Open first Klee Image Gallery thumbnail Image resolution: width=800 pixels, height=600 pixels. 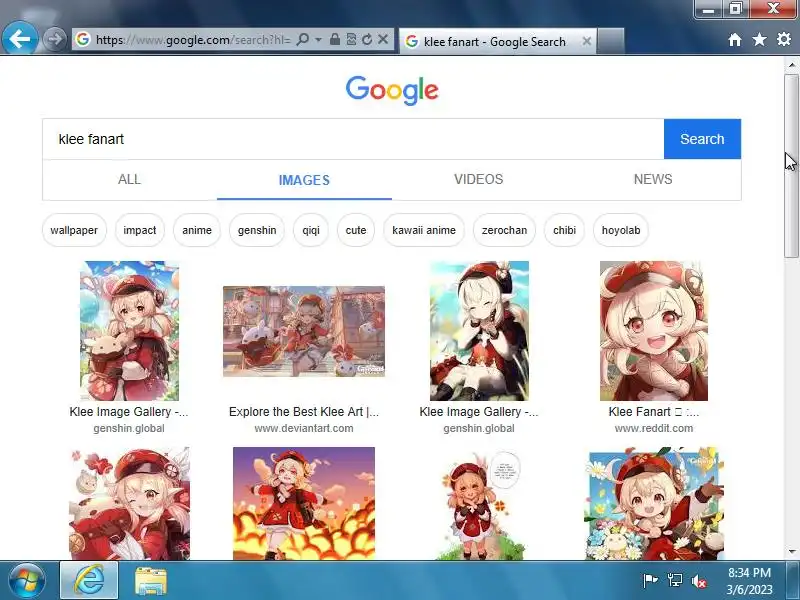click(130, 331)
